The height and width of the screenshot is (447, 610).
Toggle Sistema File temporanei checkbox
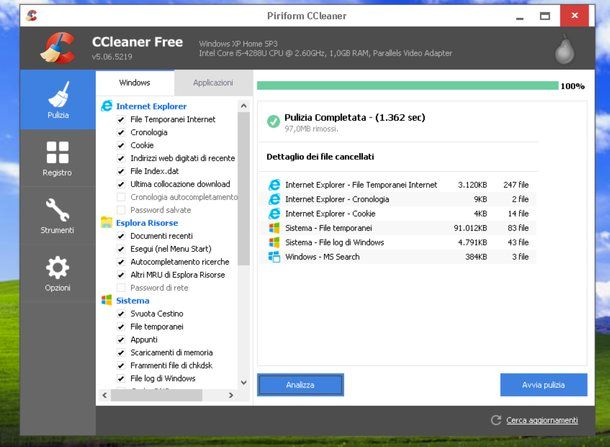[x=121, y=327]
